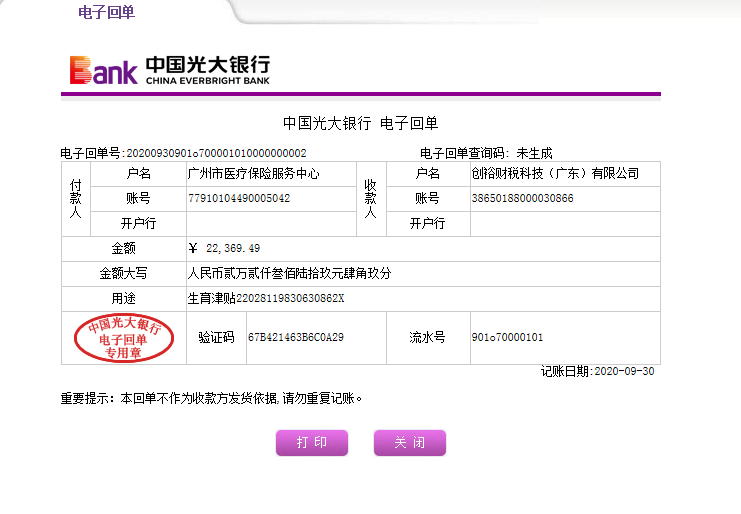Click serial number 901o70000101
Screen dimensions: 741x514
tap(508, 337)
